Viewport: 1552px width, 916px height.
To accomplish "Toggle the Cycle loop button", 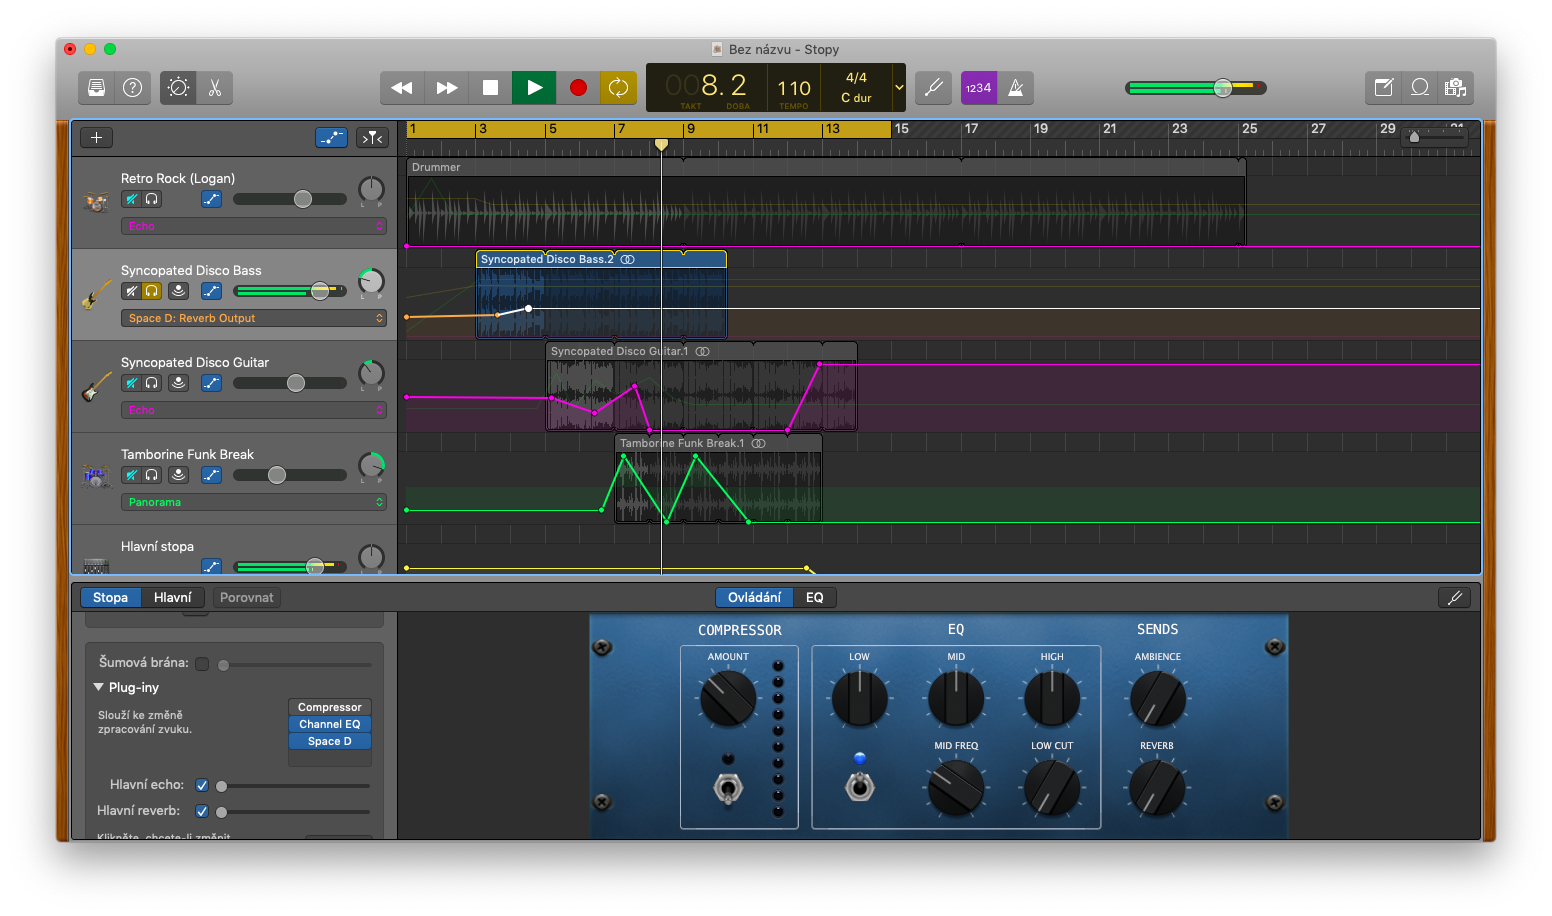I will coord(618,88).
